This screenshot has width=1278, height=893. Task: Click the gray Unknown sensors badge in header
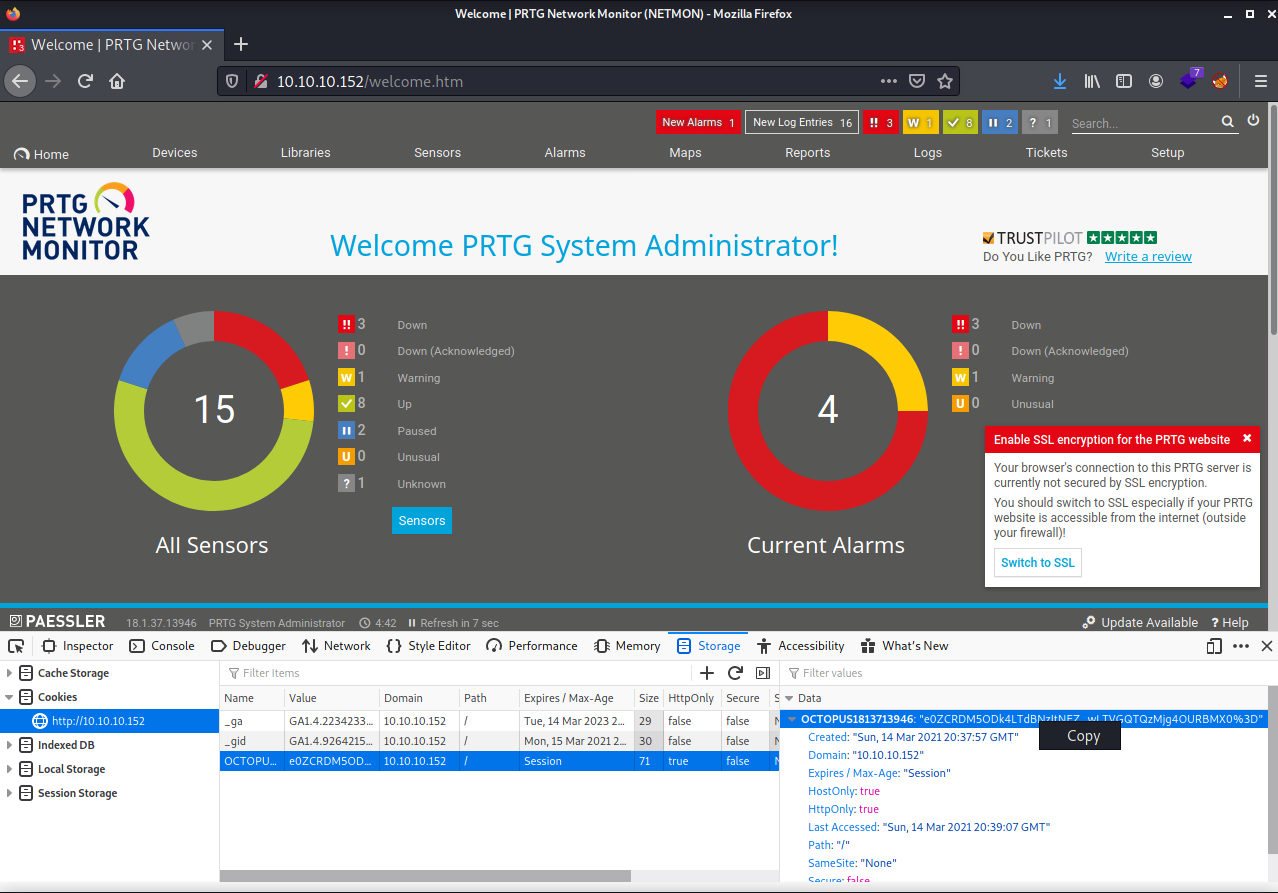1040,122
